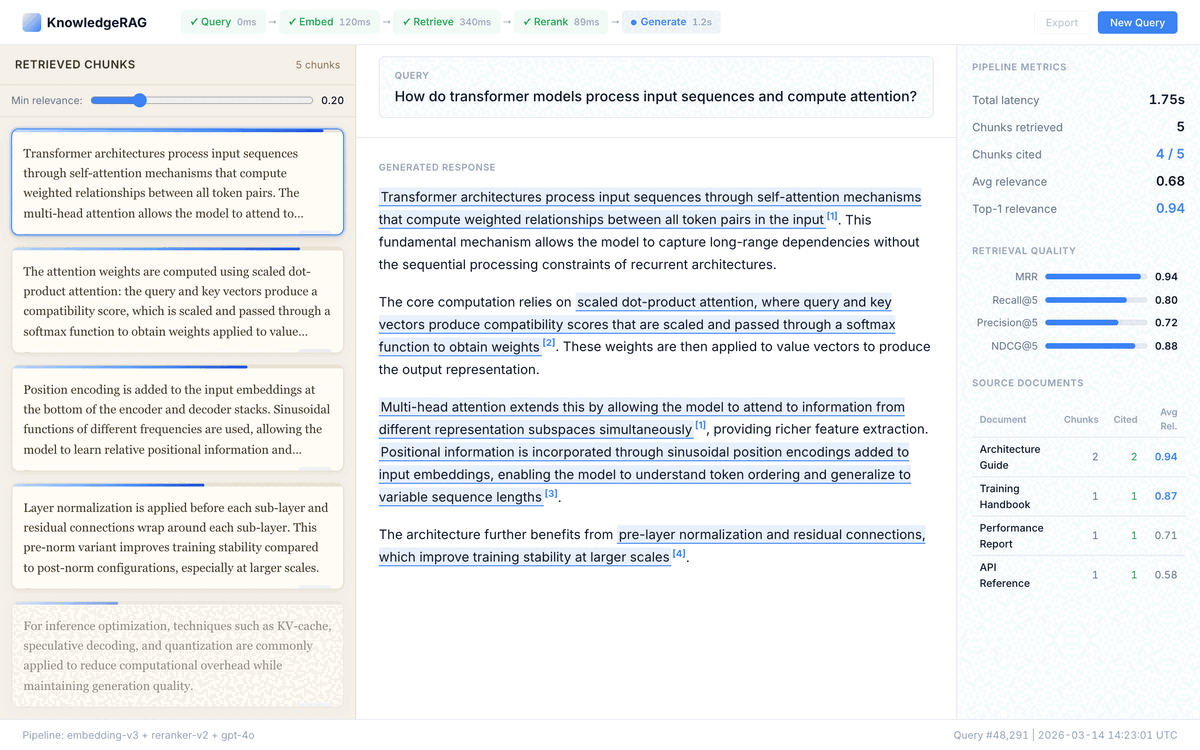Image resolution: width=1200 pixels, height=750 pixels.
Task: Select the Transformer architectures chunk card
Action: 177,183
